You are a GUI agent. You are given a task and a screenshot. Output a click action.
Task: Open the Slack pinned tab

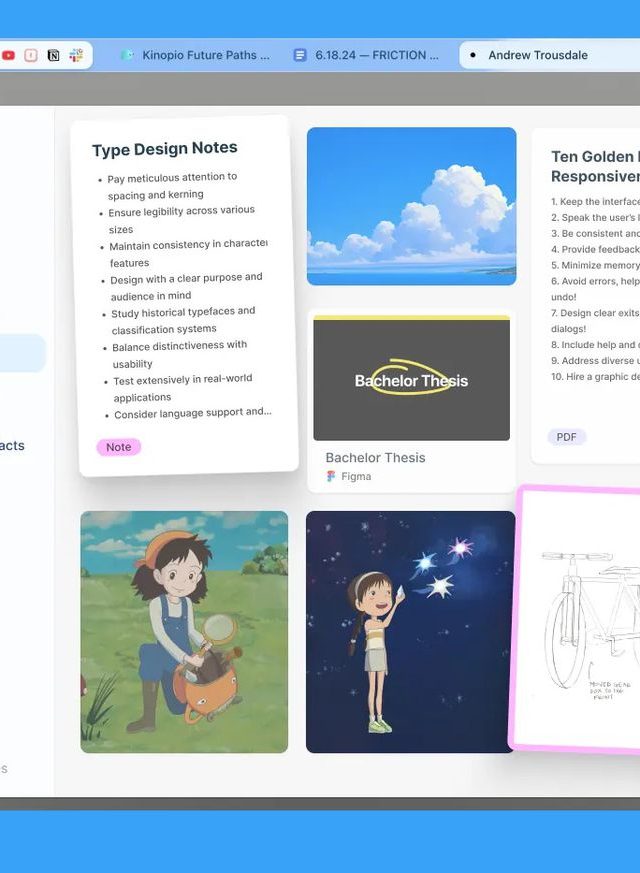tap(76, 55)
